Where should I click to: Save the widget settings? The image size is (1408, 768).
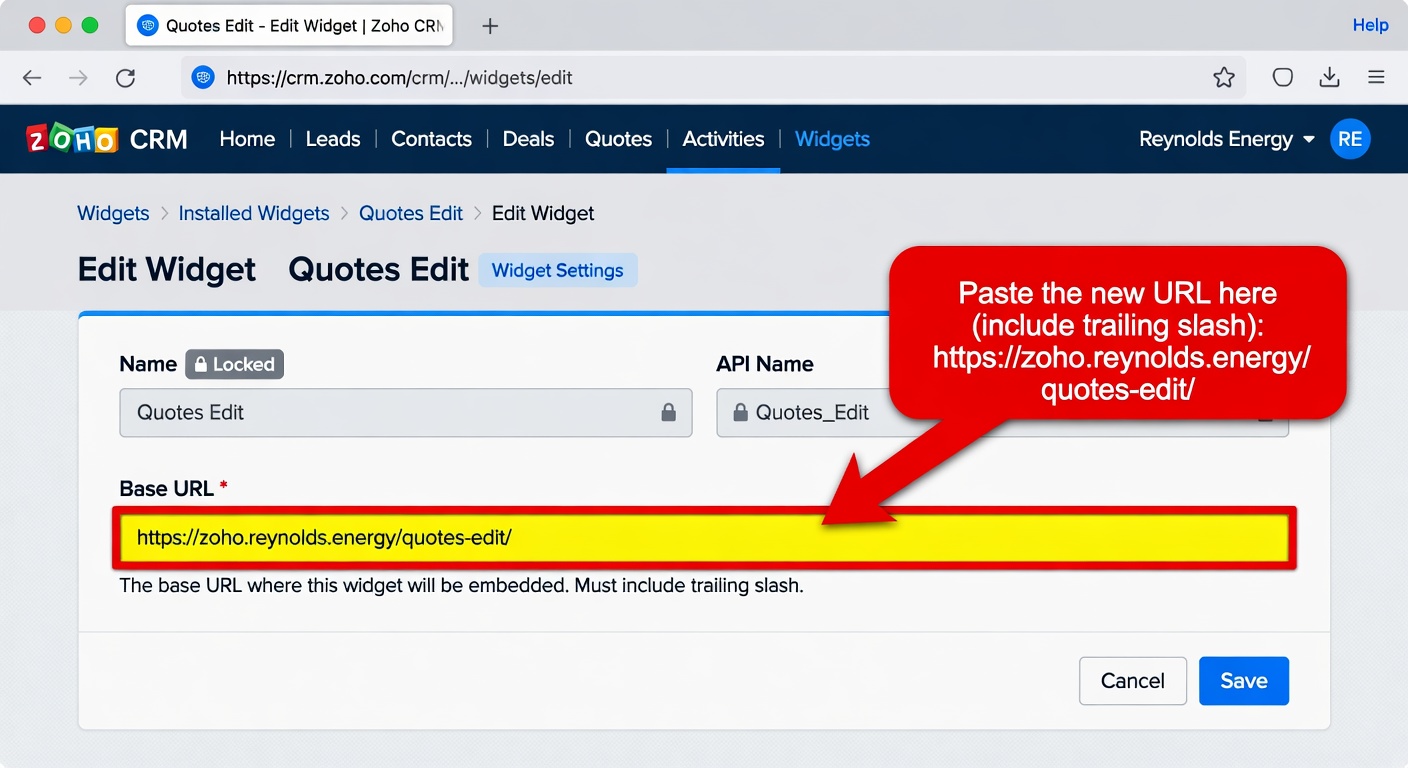pos(1244,681)
